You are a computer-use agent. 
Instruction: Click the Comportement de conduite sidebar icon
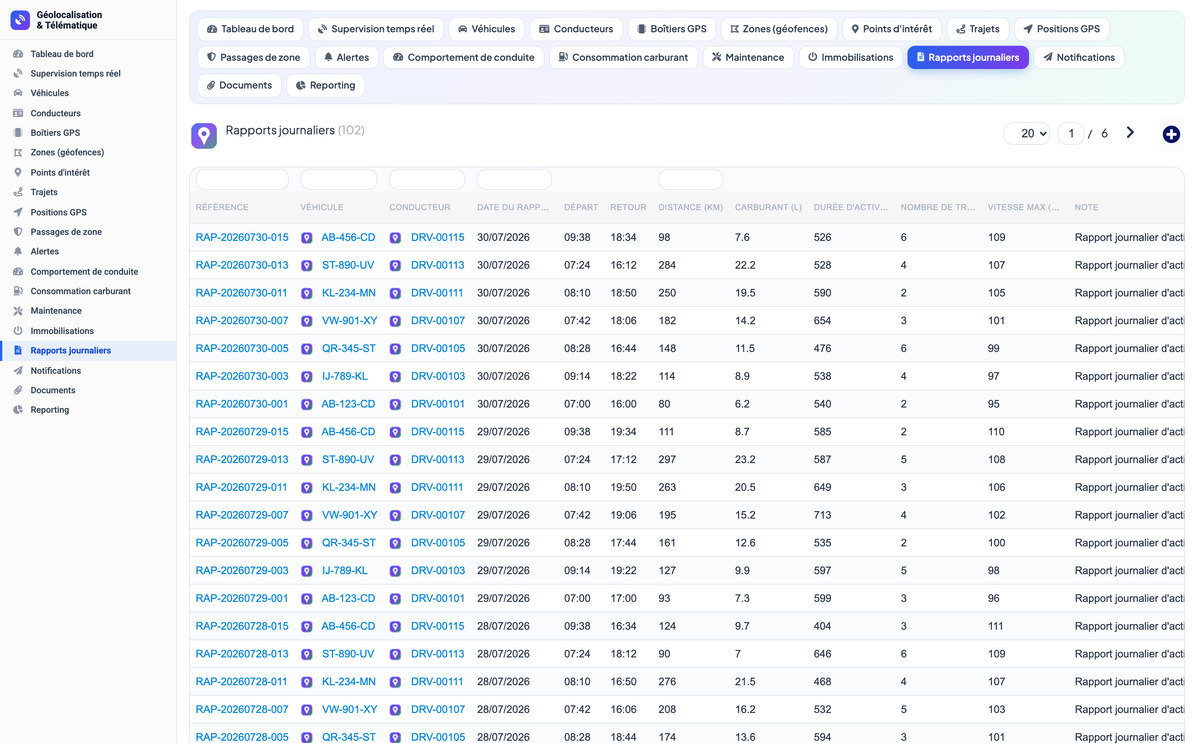(x=18, y=271)
